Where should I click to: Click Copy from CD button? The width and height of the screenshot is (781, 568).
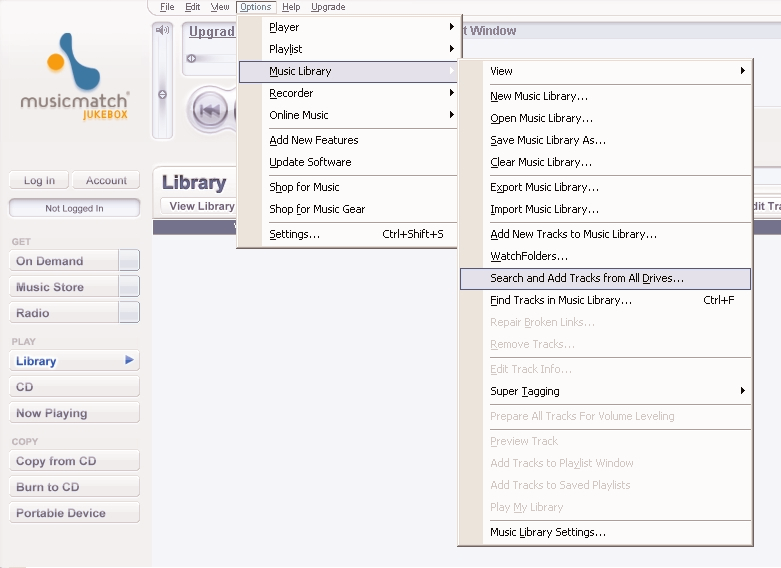[74, 460]
